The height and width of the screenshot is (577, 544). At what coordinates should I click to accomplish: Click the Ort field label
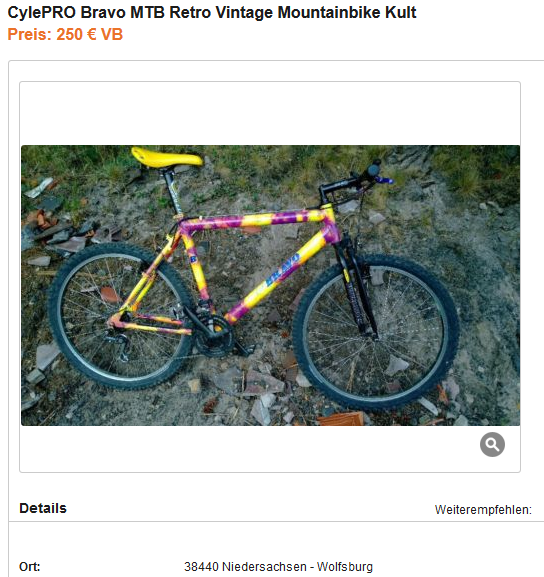pos(29,566)
